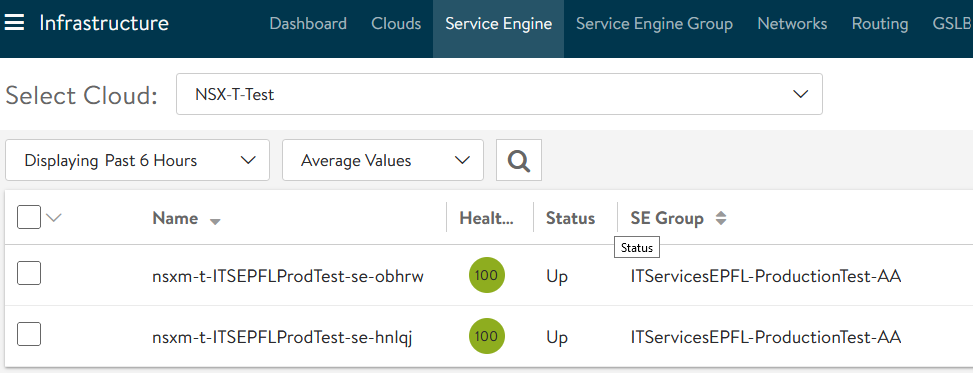Expand the select-all checkbox chevron

click(x=55, y=217)
